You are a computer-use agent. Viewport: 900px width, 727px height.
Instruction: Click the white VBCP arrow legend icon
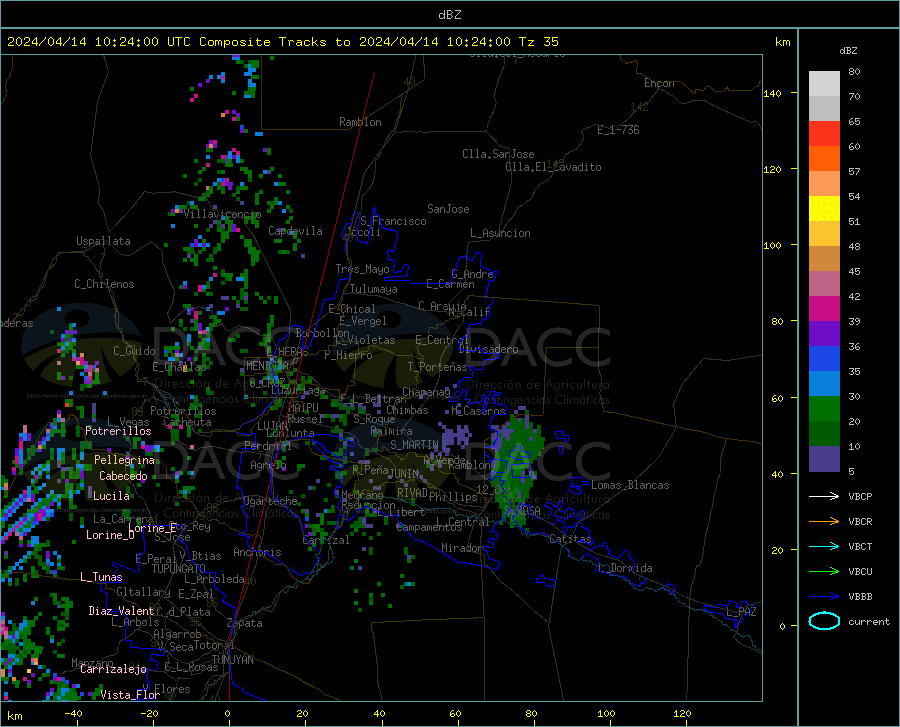pos(824,496)
